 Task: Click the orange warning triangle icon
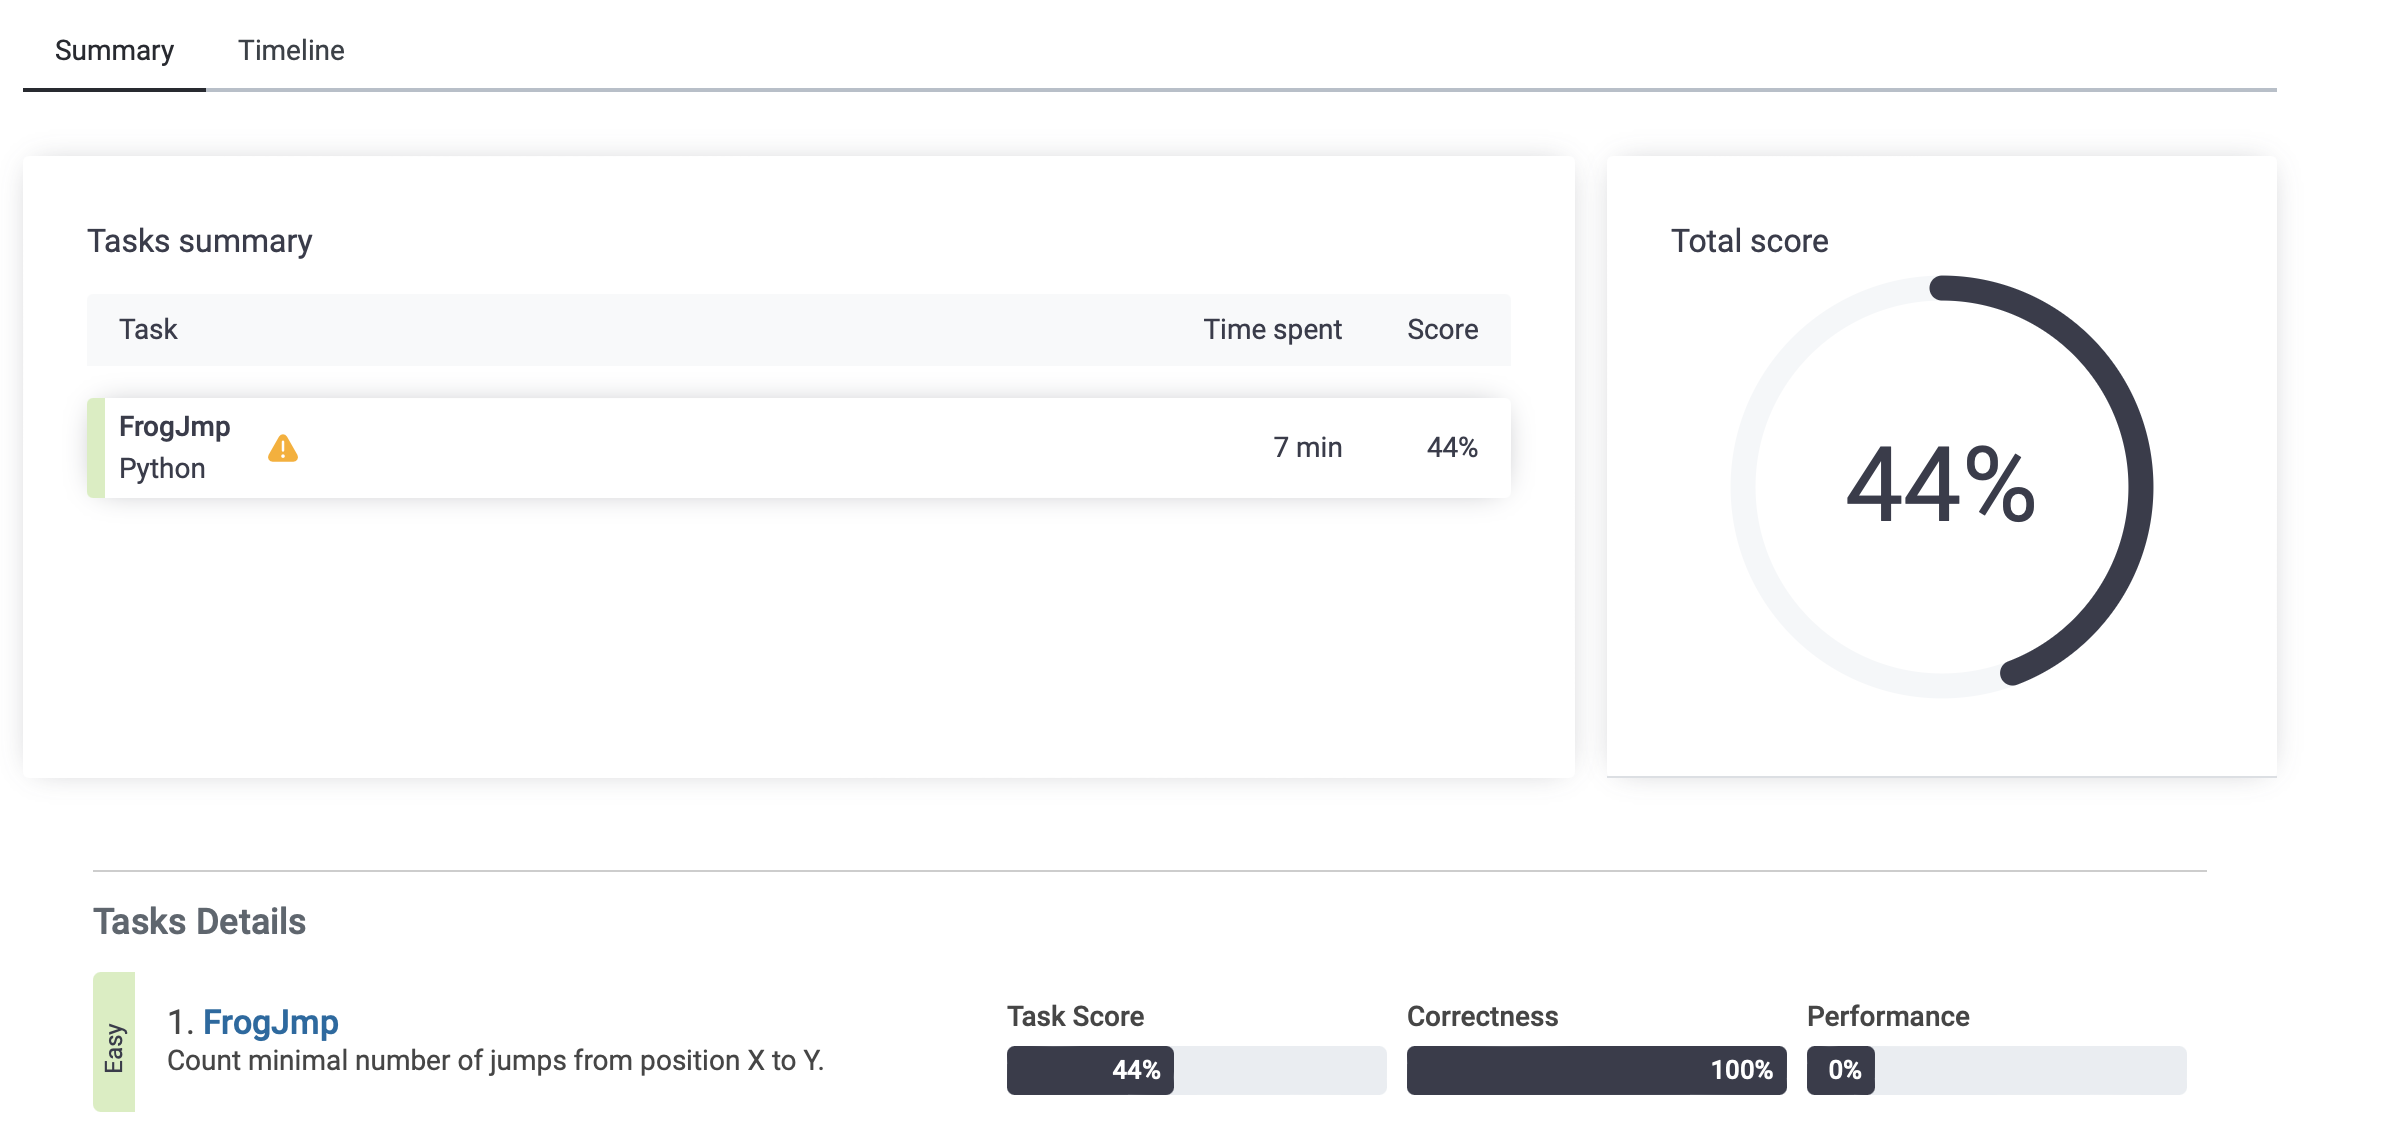pyautogui.click(x=283, y=449)
